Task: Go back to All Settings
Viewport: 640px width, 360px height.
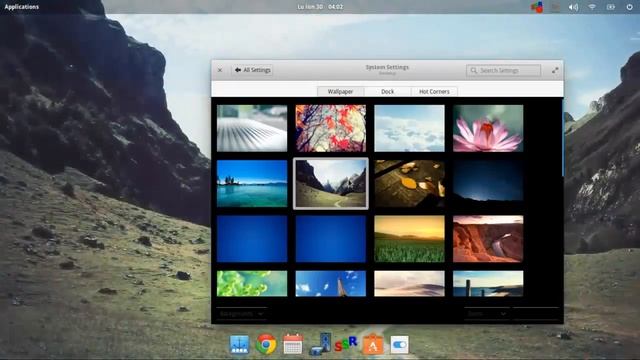Action: tap(253, 70)
